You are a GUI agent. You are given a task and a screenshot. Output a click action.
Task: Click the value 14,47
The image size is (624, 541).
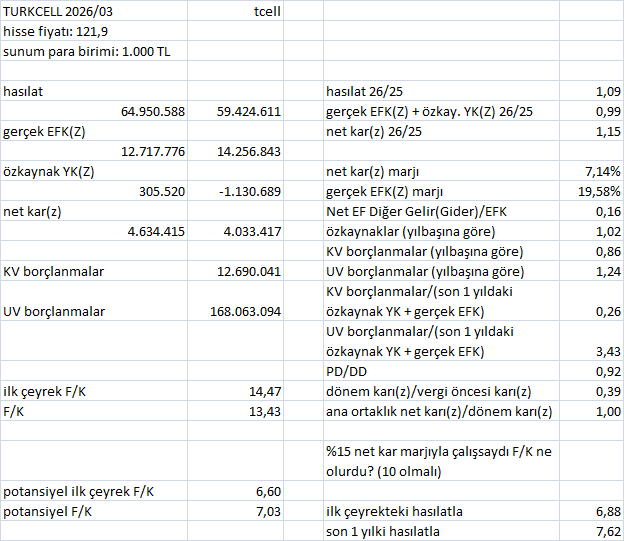235,391
